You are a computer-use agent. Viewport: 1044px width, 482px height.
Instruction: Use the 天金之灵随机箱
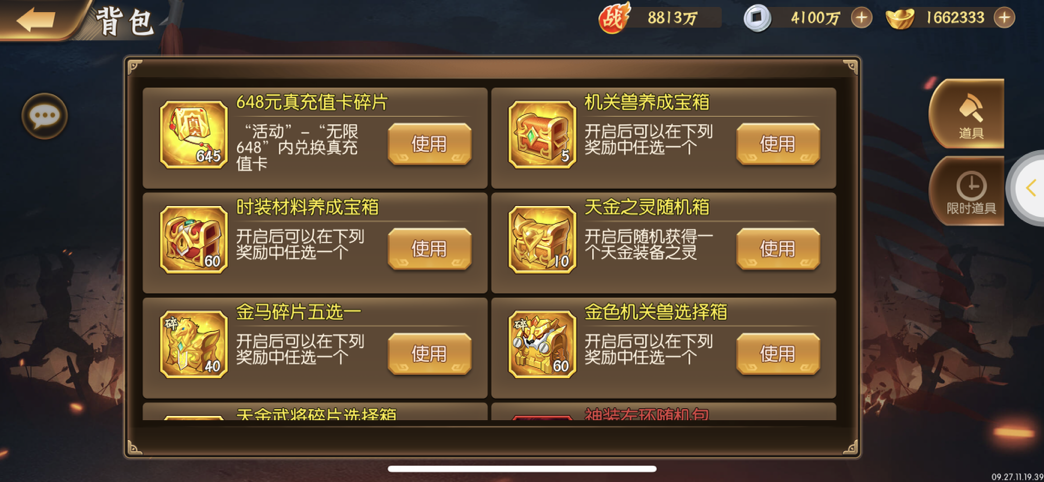[x=778, y=249]
